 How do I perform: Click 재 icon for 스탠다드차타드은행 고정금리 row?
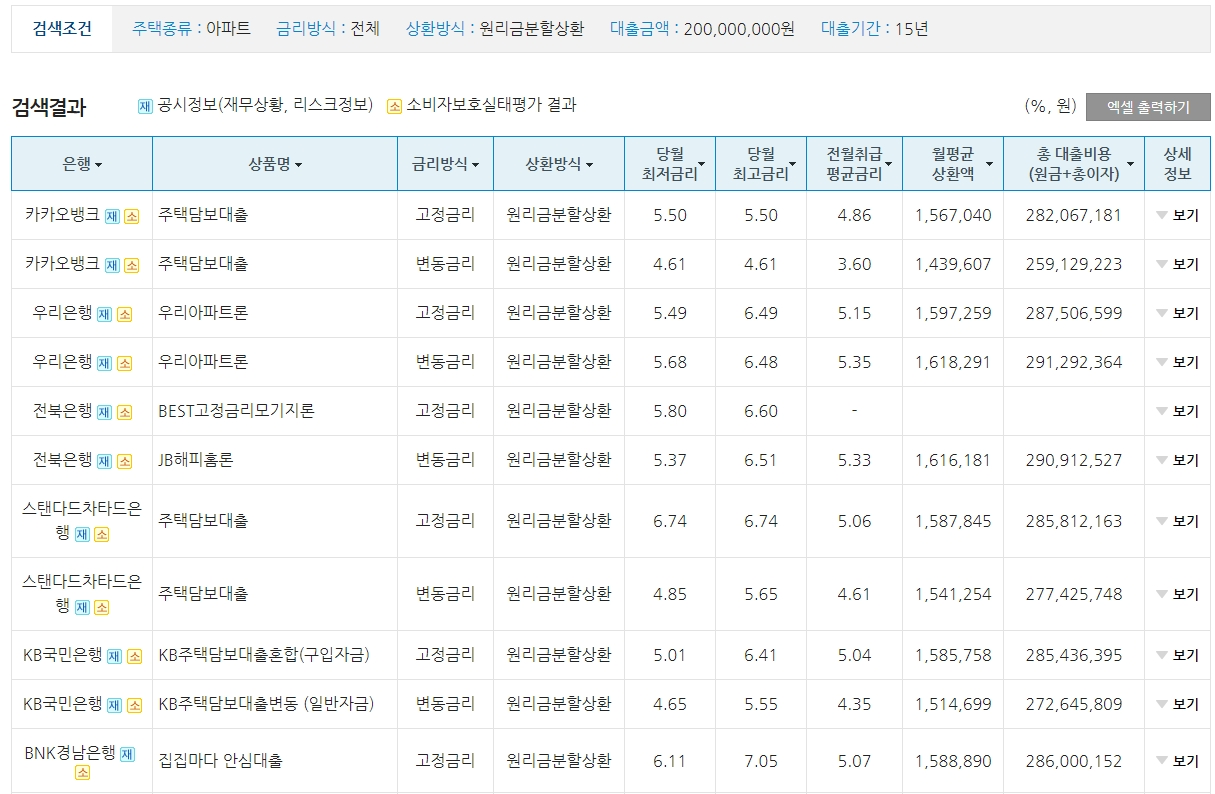tap(82, 534)
